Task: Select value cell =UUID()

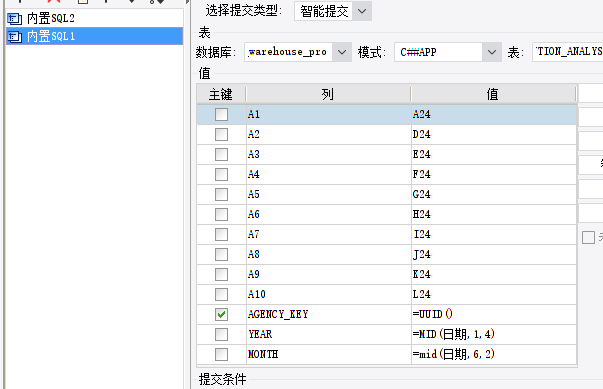Action: [x=493, y=314]
